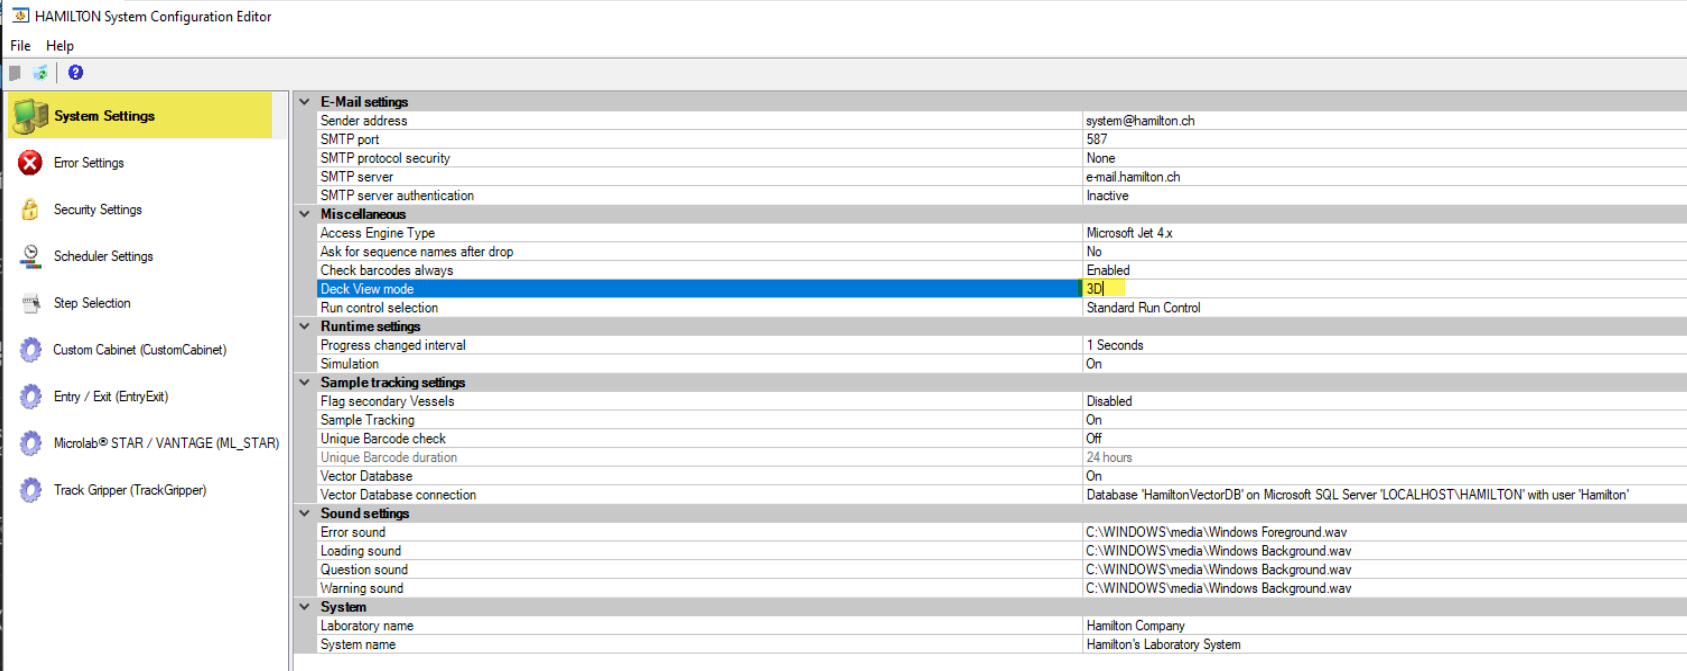Click the red X Error Settings icon
The width and height of the screenshot is (1687, 671).
[x=31, y=163]
